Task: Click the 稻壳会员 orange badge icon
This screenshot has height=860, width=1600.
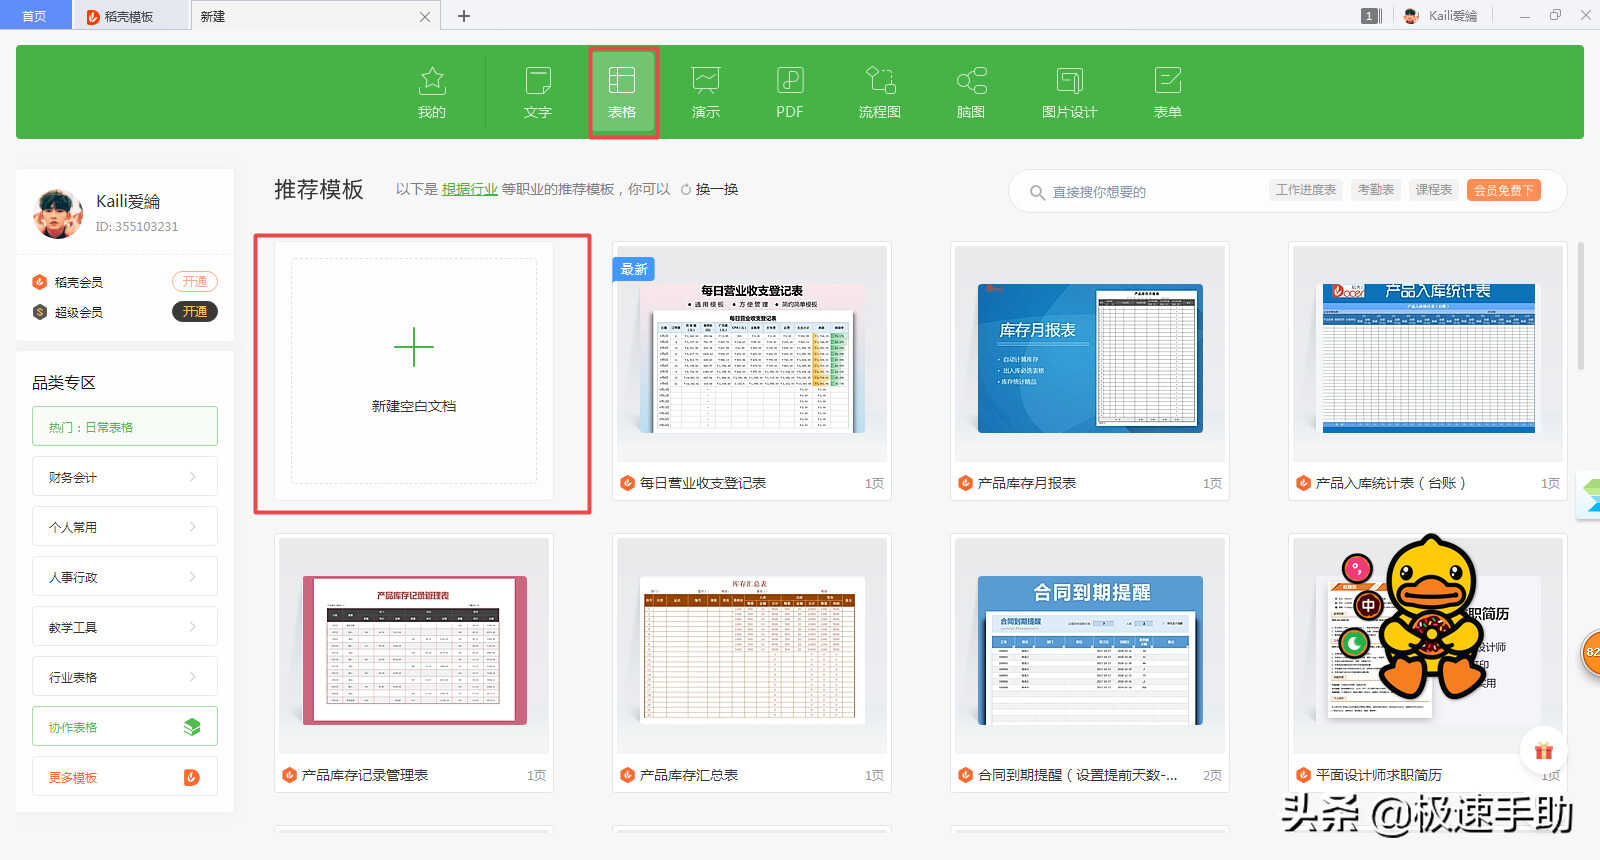Action: (x=40, y=282)
